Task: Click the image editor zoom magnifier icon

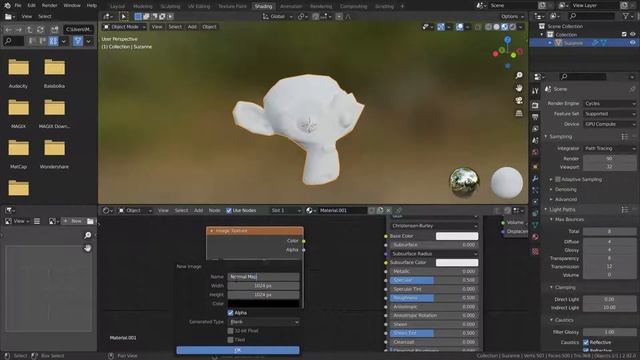Action: click(x=87, y=235)
